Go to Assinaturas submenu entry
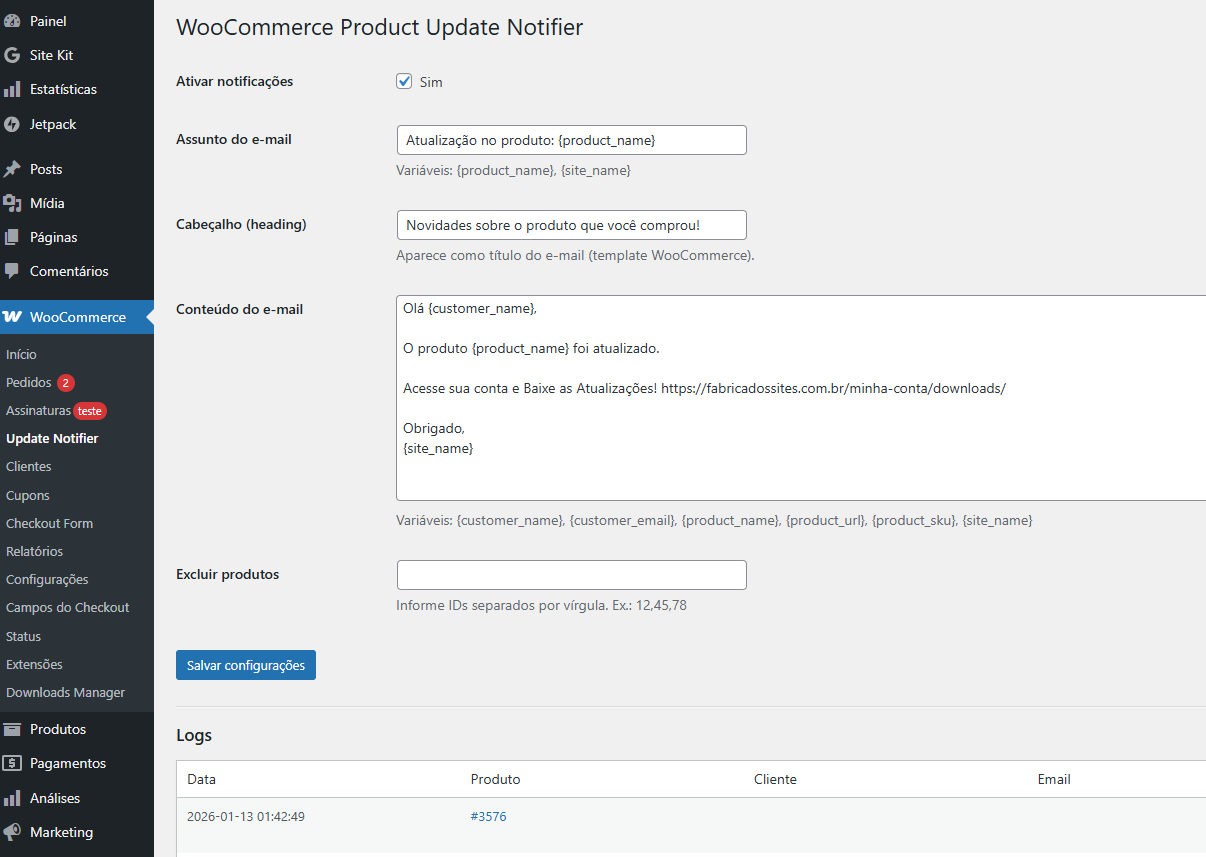Image resolution: width=1206 pixels, height=857 pixels. [38, 411]
